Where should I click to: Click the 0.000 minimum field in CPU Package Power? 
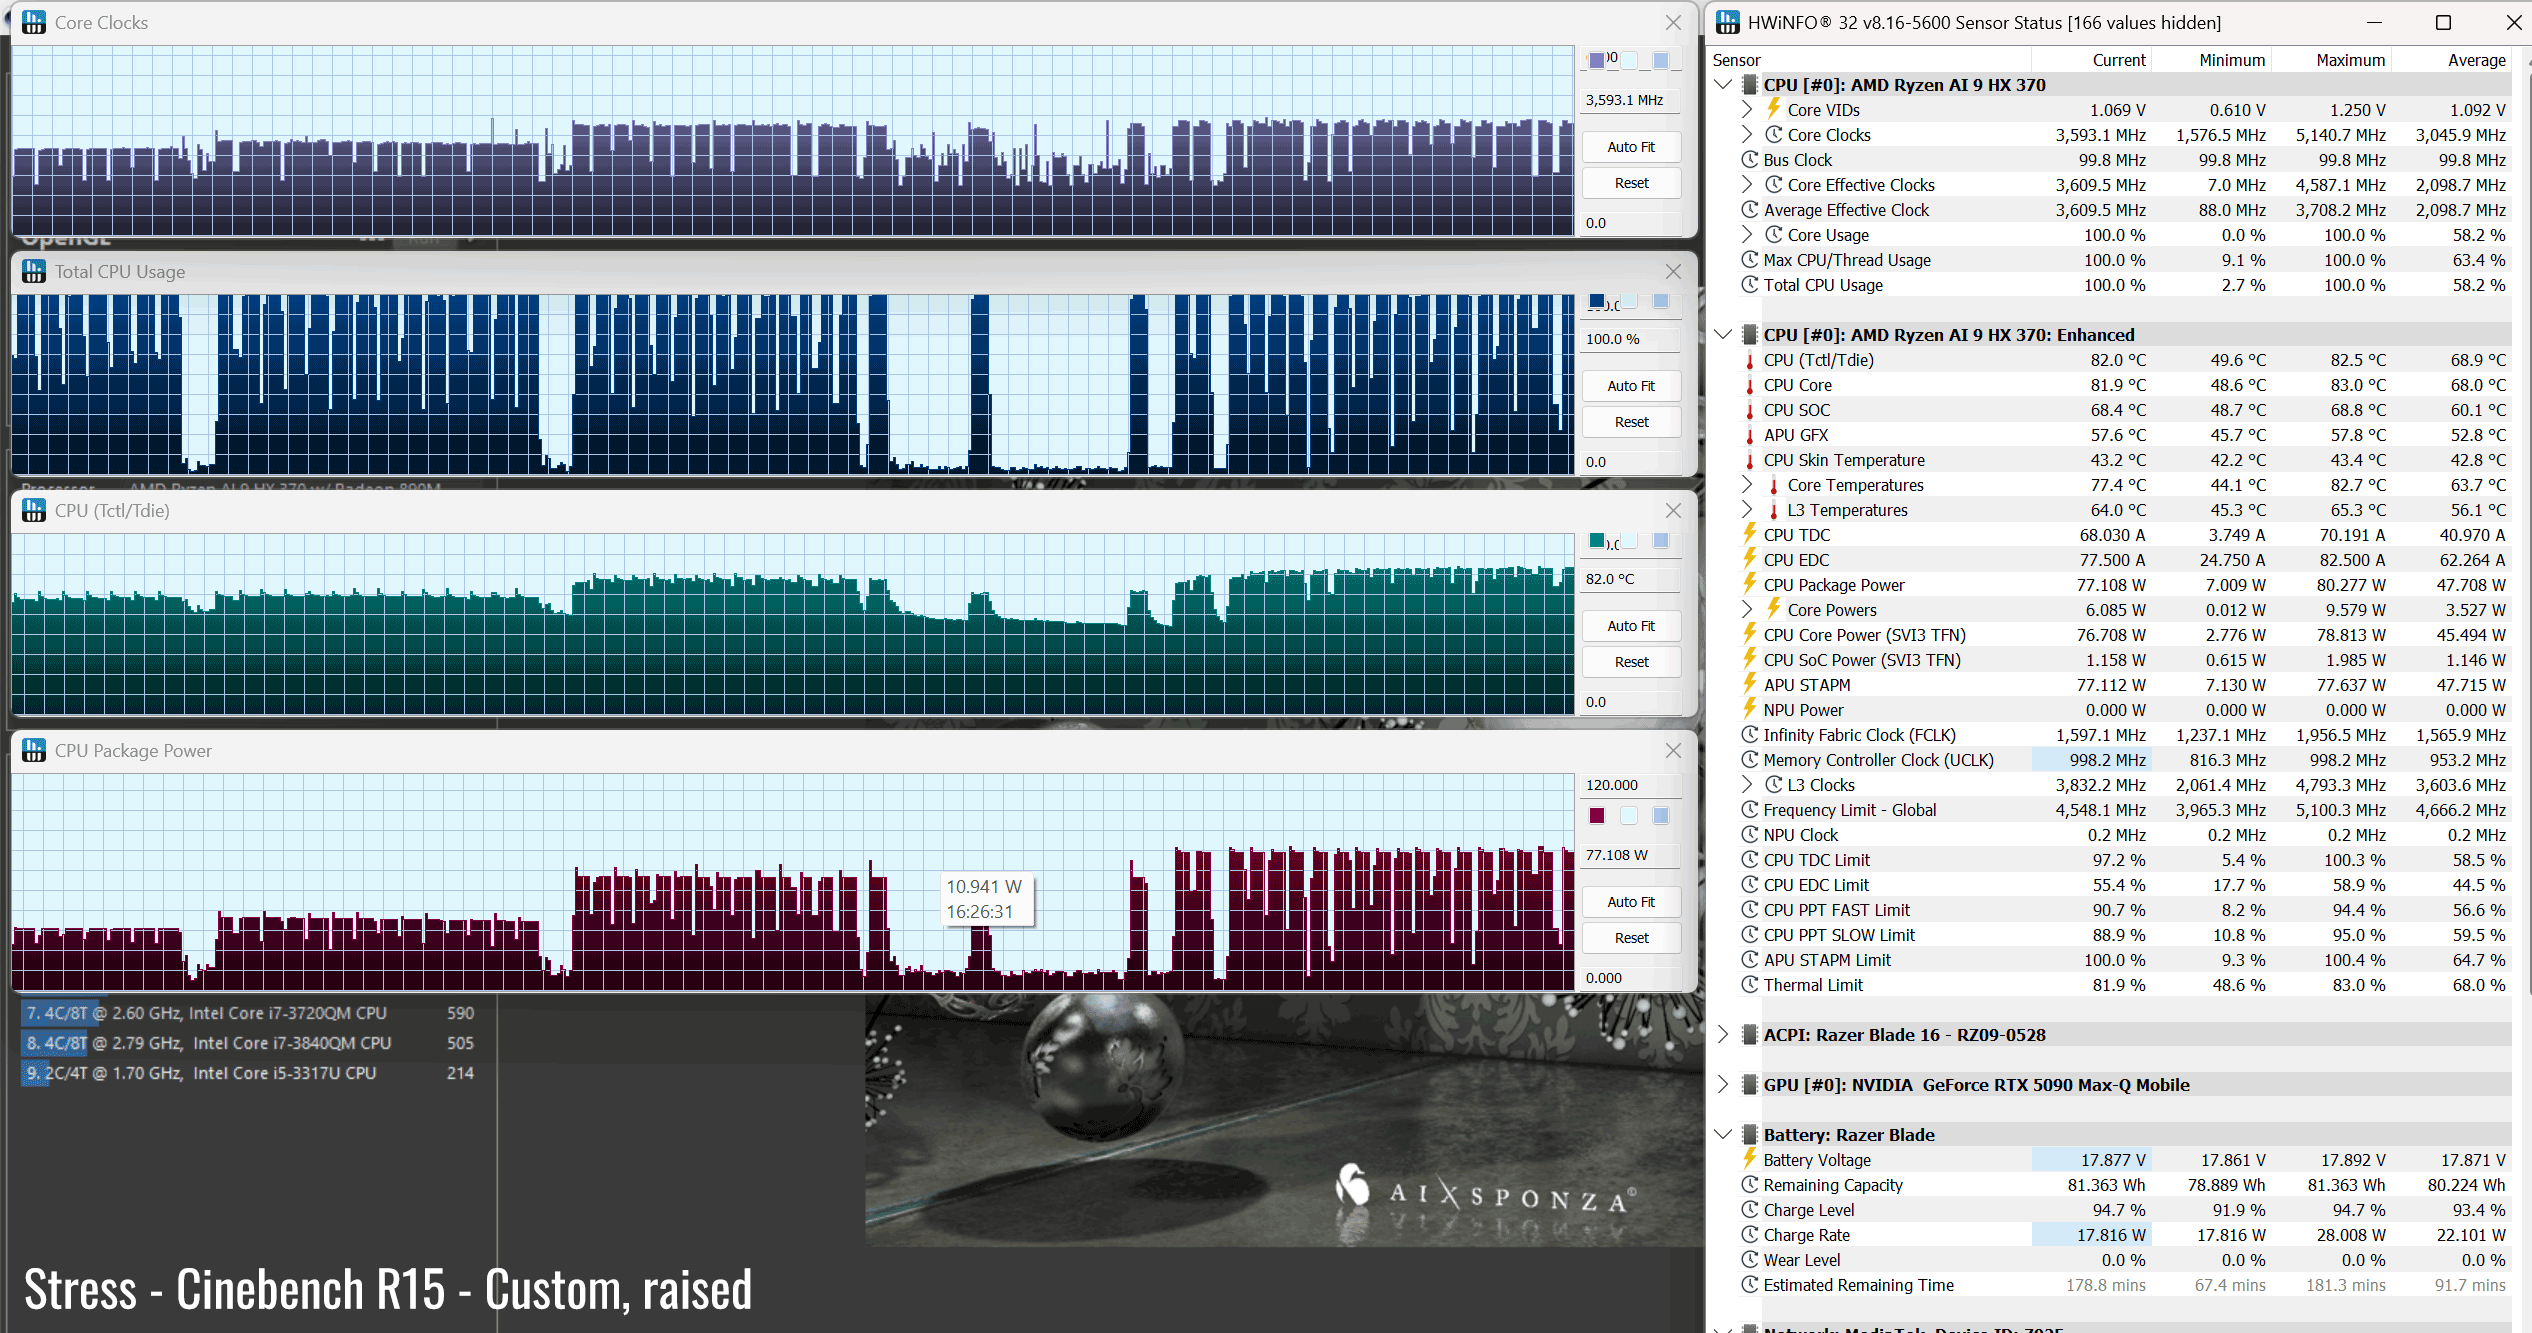(x=1631, y=978)
